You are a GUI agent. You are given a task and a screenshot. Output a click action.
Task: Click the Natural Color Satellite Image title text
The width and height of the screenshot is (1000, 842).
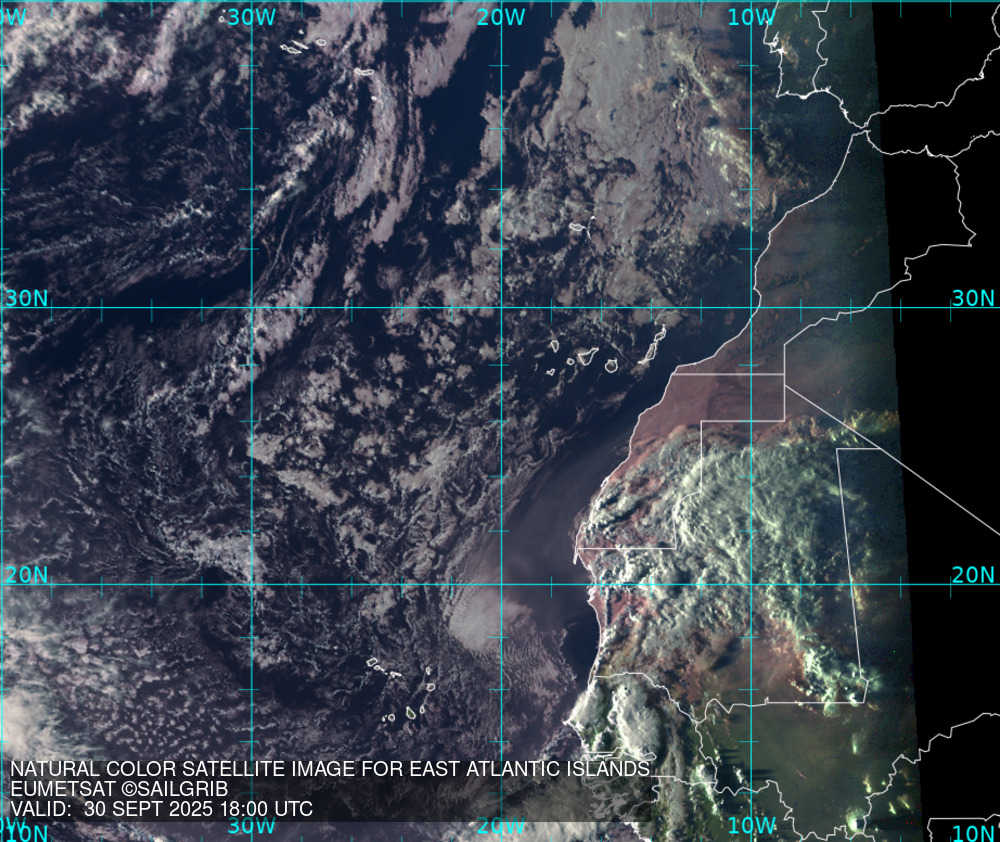pyautogui.click(x=330, y=769)
